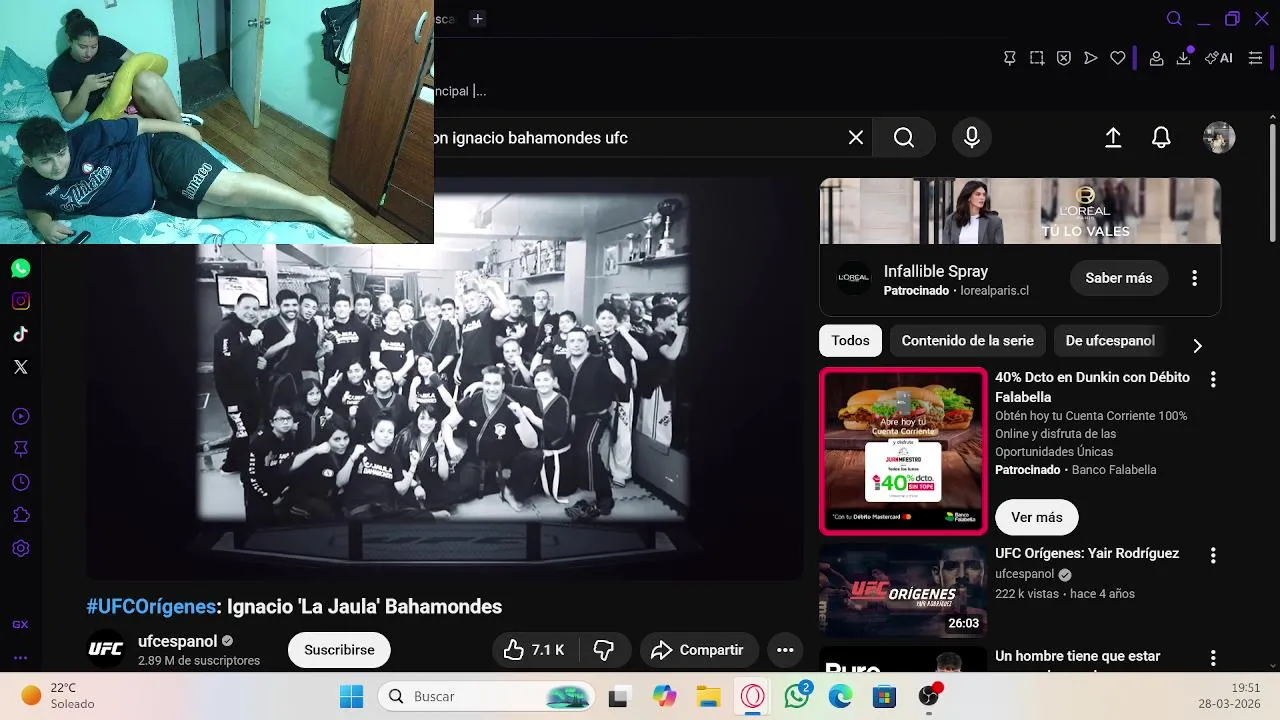Viewport: 1280px width, 720px height.
Task: Open browser Settings gear in the sidebar
Action: (x=21, y=548)
